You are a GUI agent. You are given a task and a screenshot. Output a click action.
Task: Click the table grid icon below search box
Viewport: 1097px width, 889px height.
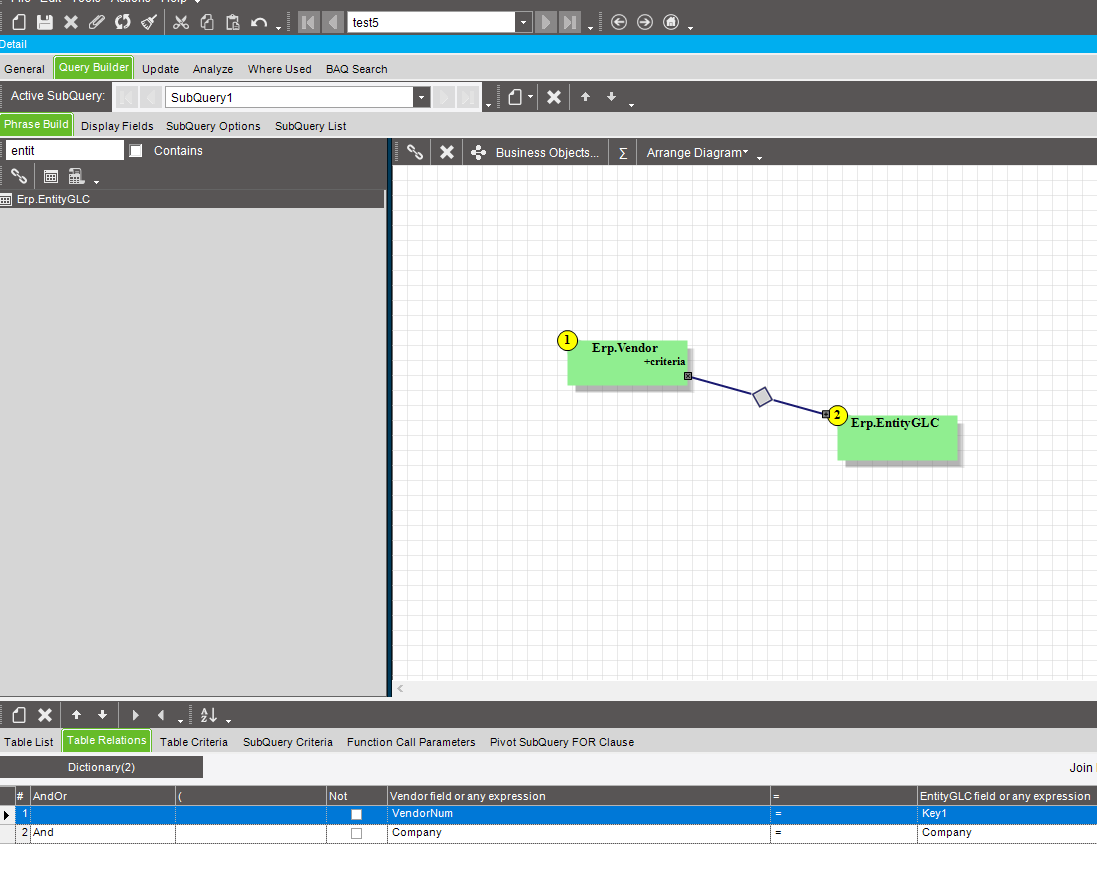[51, 176]
